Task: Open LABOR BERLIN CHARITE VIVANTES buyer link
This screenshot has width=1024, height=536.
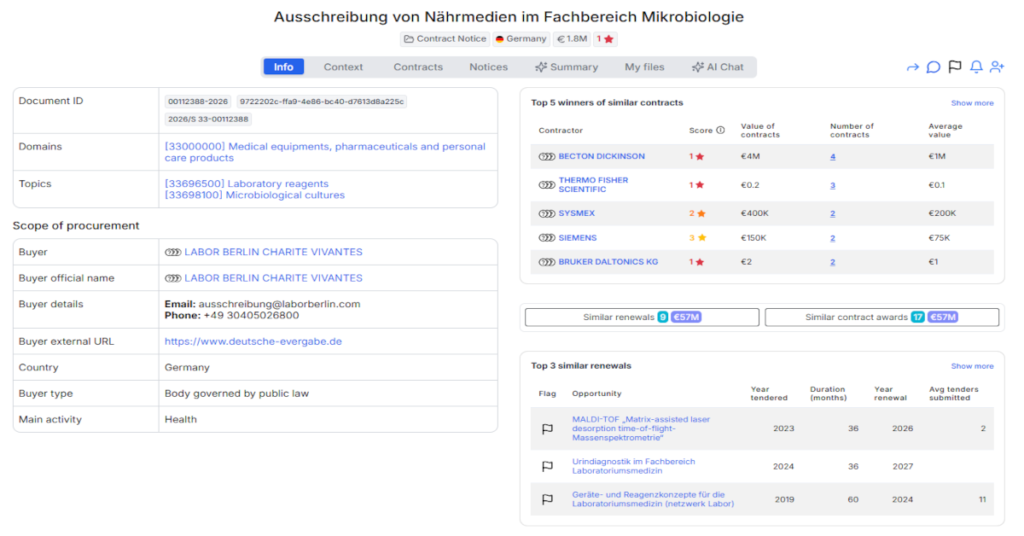Action: 273,252
